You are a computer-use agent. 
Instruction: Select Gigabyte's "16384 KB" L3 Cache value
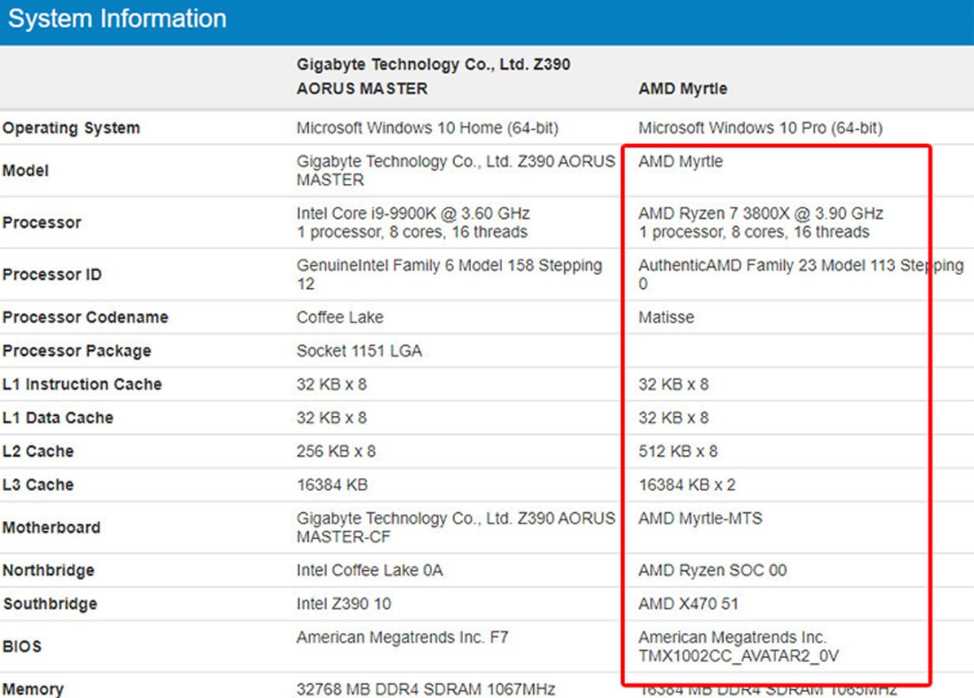pos(332,485)
